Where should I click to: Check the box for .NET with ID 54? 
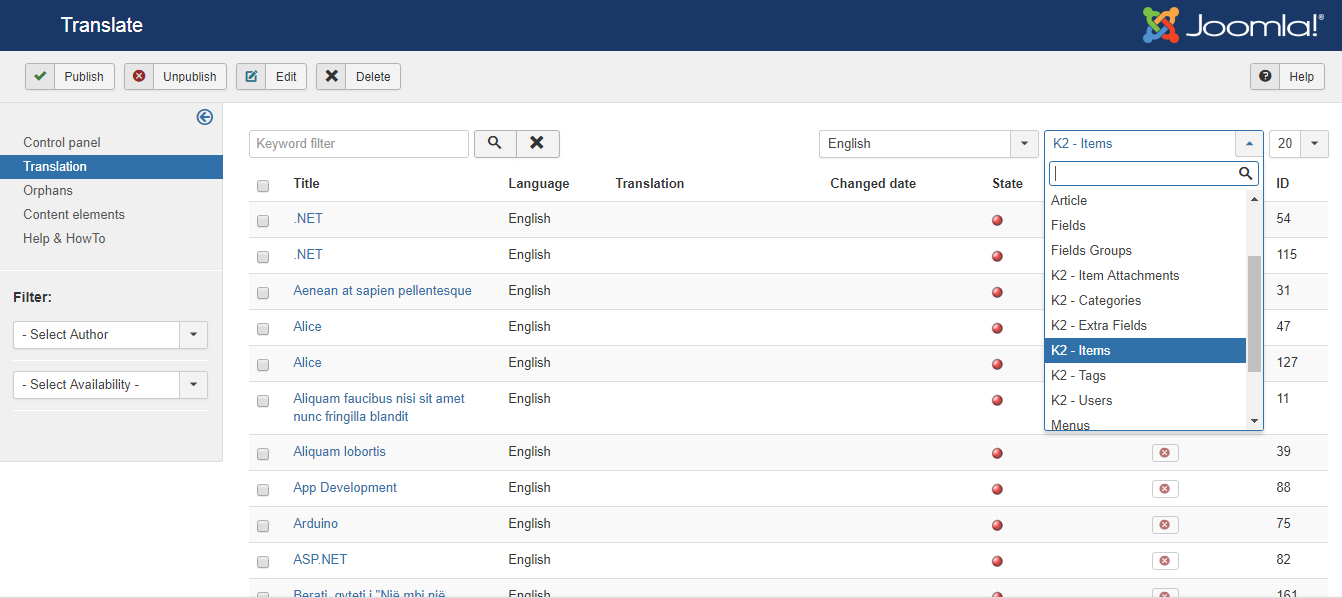pos(263,220)
